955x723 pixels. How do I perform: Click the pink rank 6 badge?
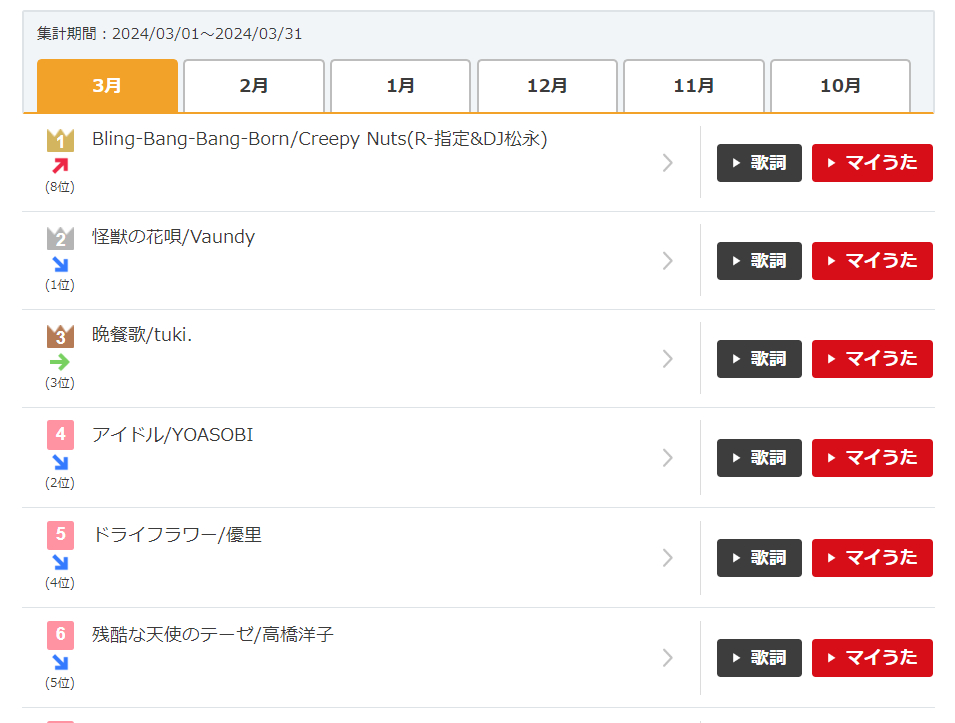[60, 635]
